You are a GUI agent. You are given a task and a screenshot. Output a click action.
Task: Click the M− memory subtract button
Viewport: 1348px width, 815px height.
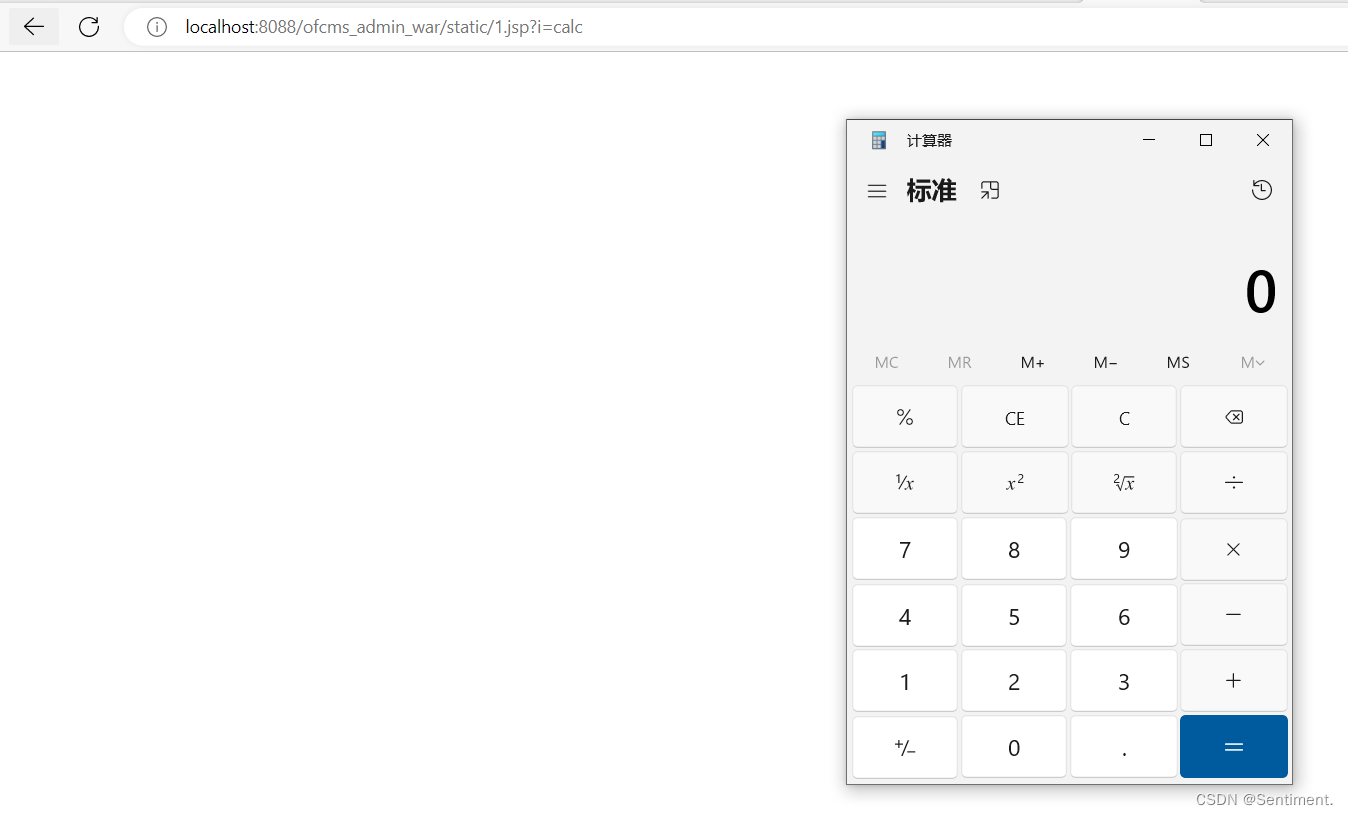(x=1106, y=363)
